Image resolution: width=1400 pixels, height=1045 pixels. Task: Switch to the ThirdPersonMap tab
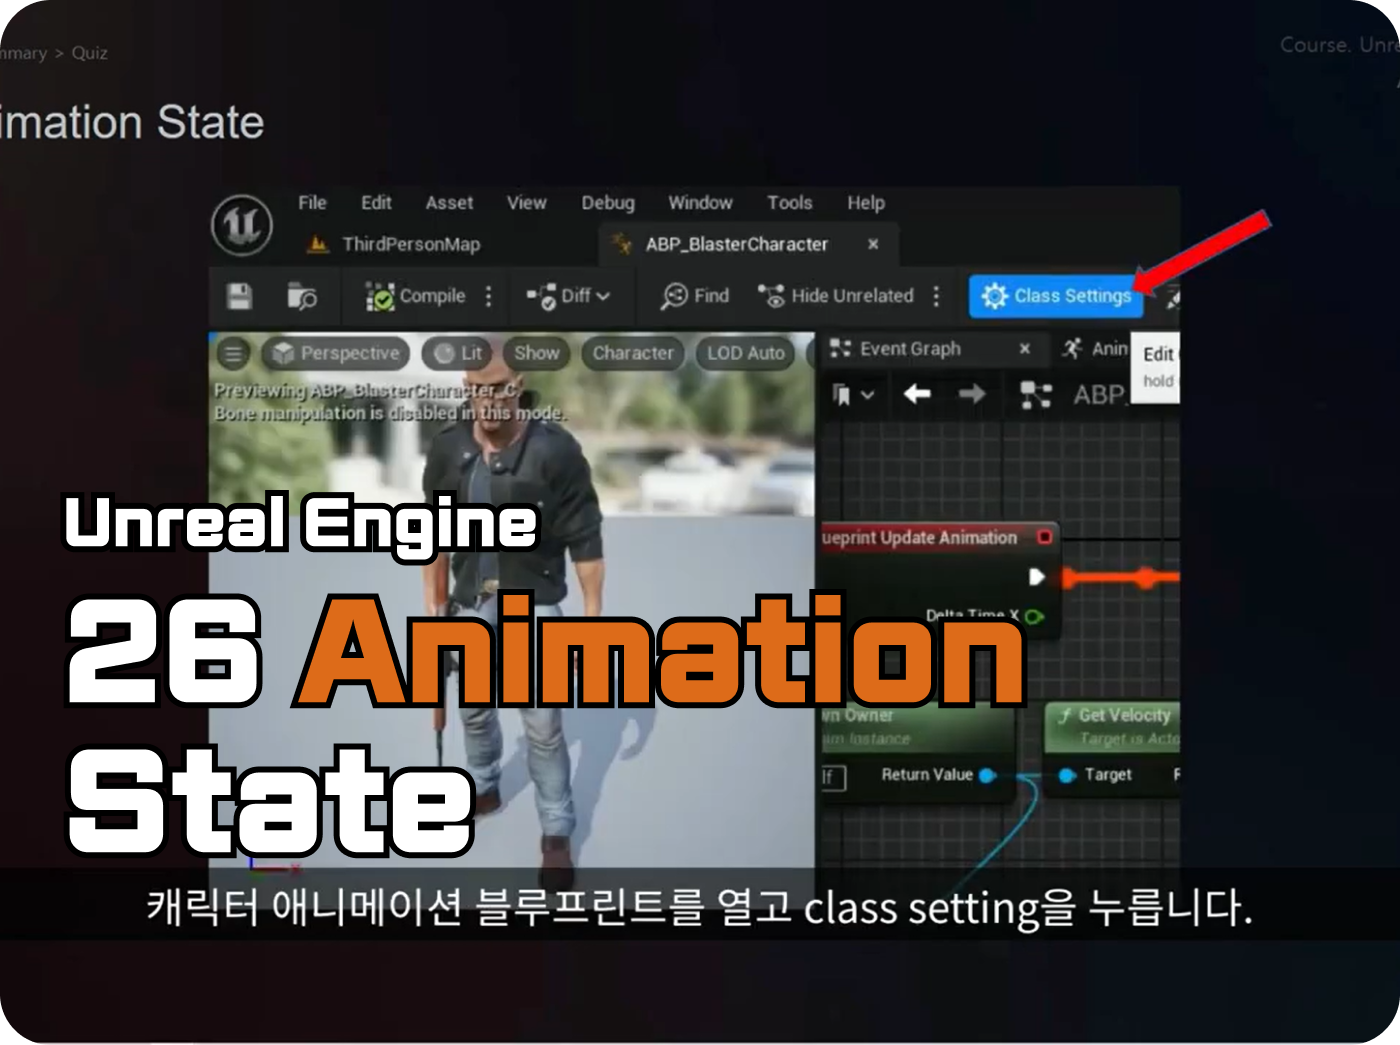395,244
